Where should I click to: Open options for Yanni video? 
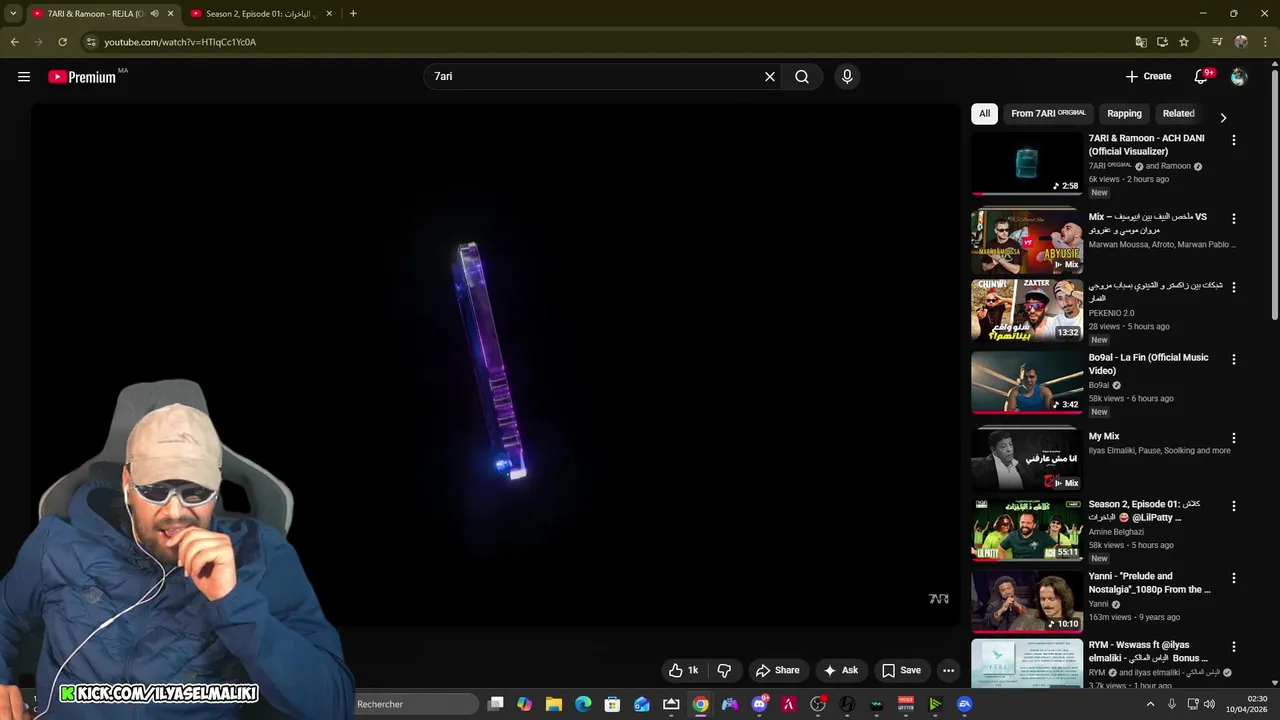click(x=1233, y=578)
